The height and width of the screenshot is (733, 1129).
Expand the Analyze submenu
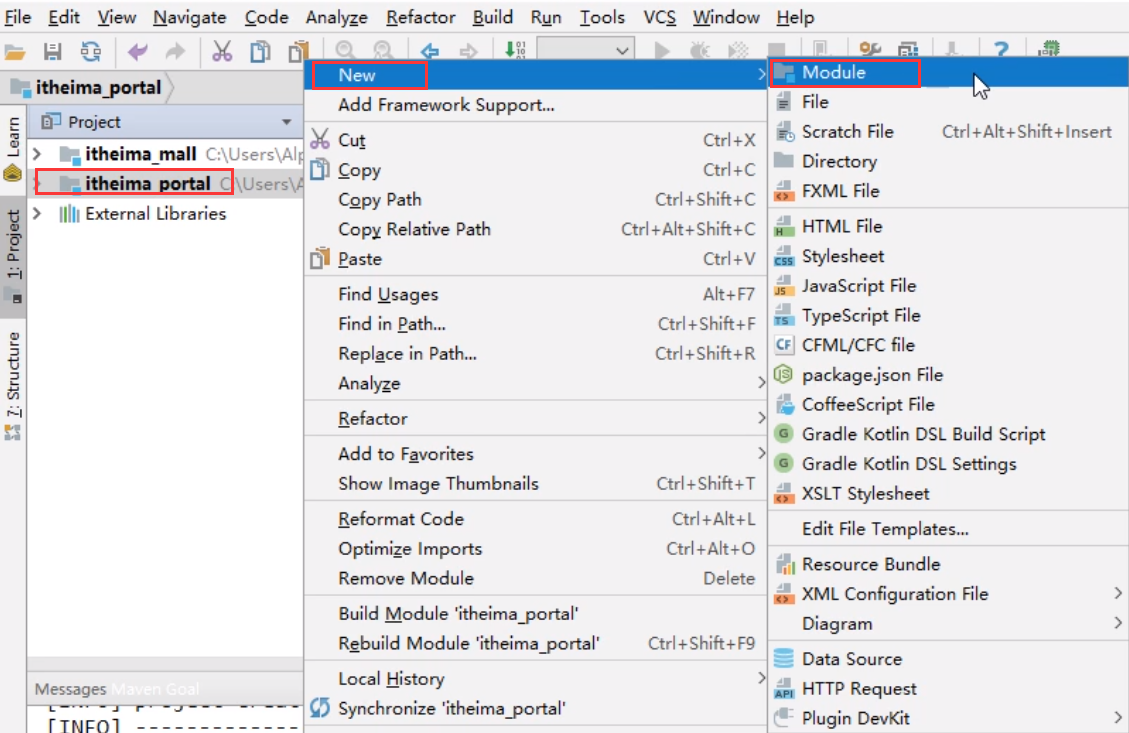(536, 383)
